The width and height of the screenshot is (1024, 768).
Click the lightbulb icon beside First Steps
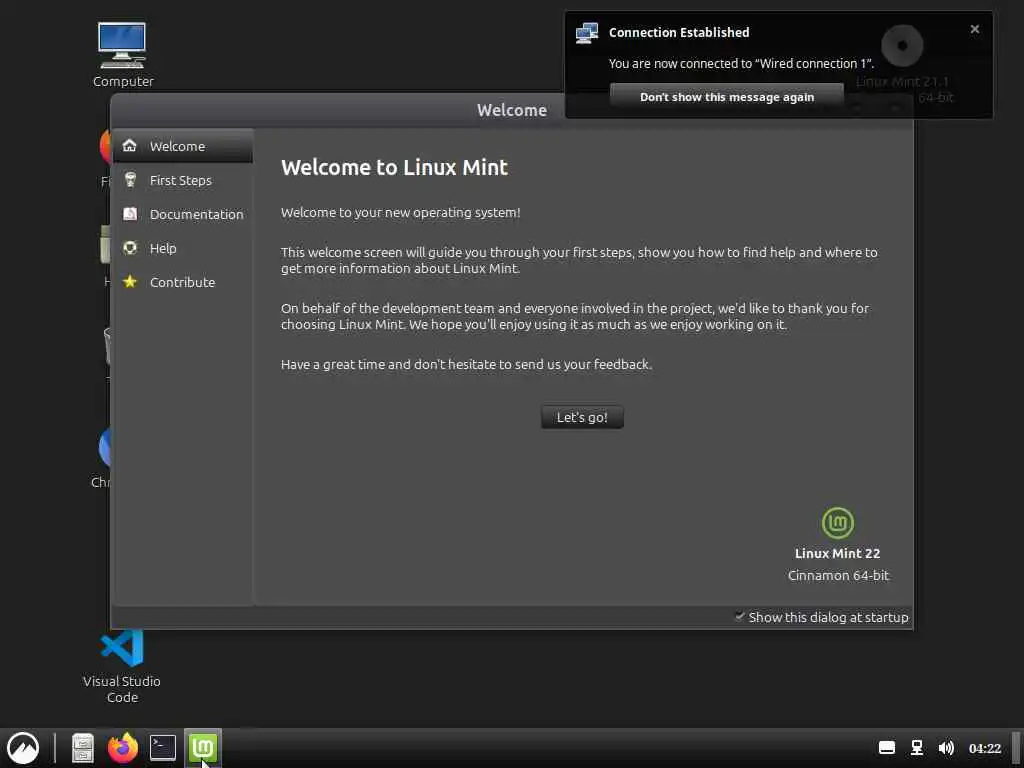click(x=130, y=180)
